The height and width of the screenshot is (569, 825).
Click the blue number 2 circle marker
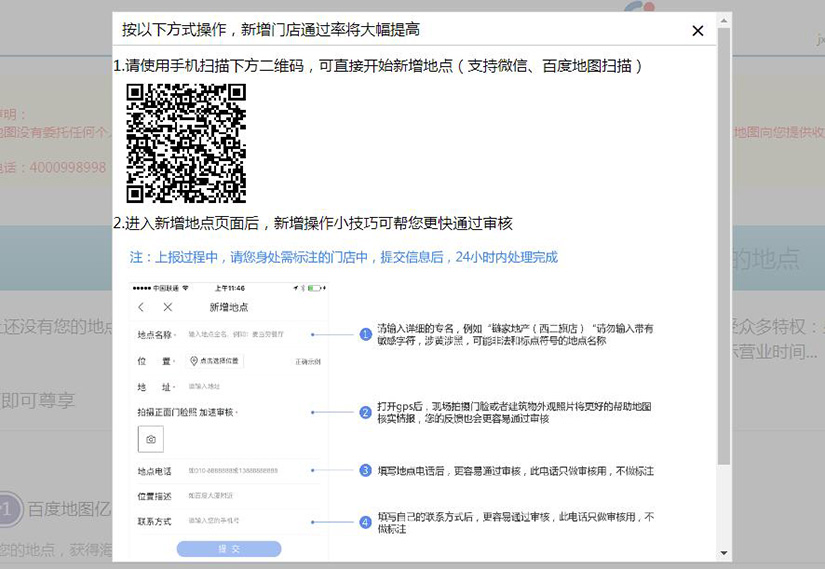point(366,412)
